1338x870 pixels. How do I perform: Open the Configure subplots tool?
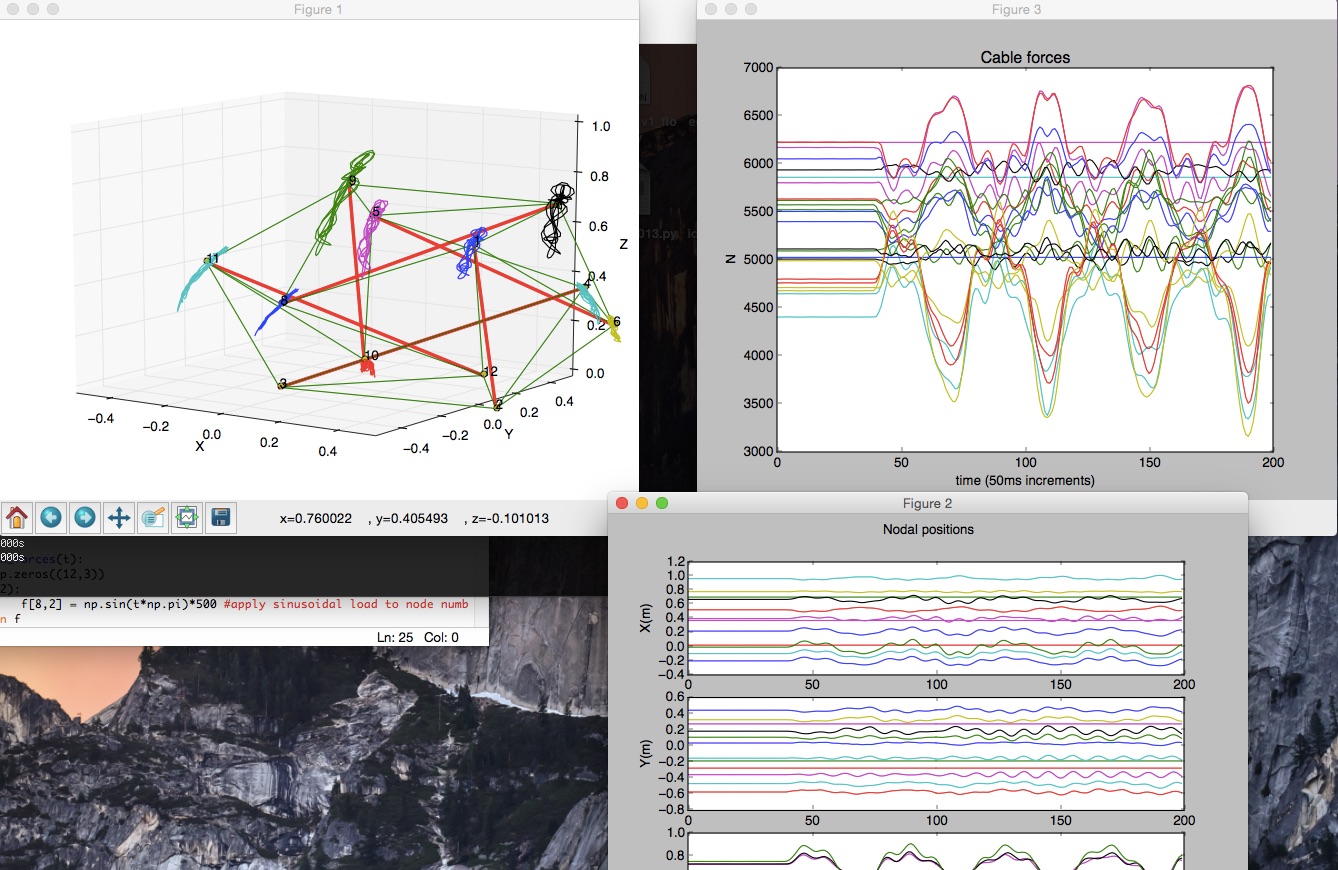pyautogui.click(x=186, y=517)
